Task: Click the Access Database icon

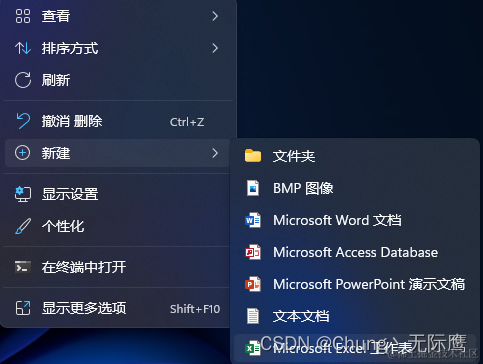Action: coord(253,252)
